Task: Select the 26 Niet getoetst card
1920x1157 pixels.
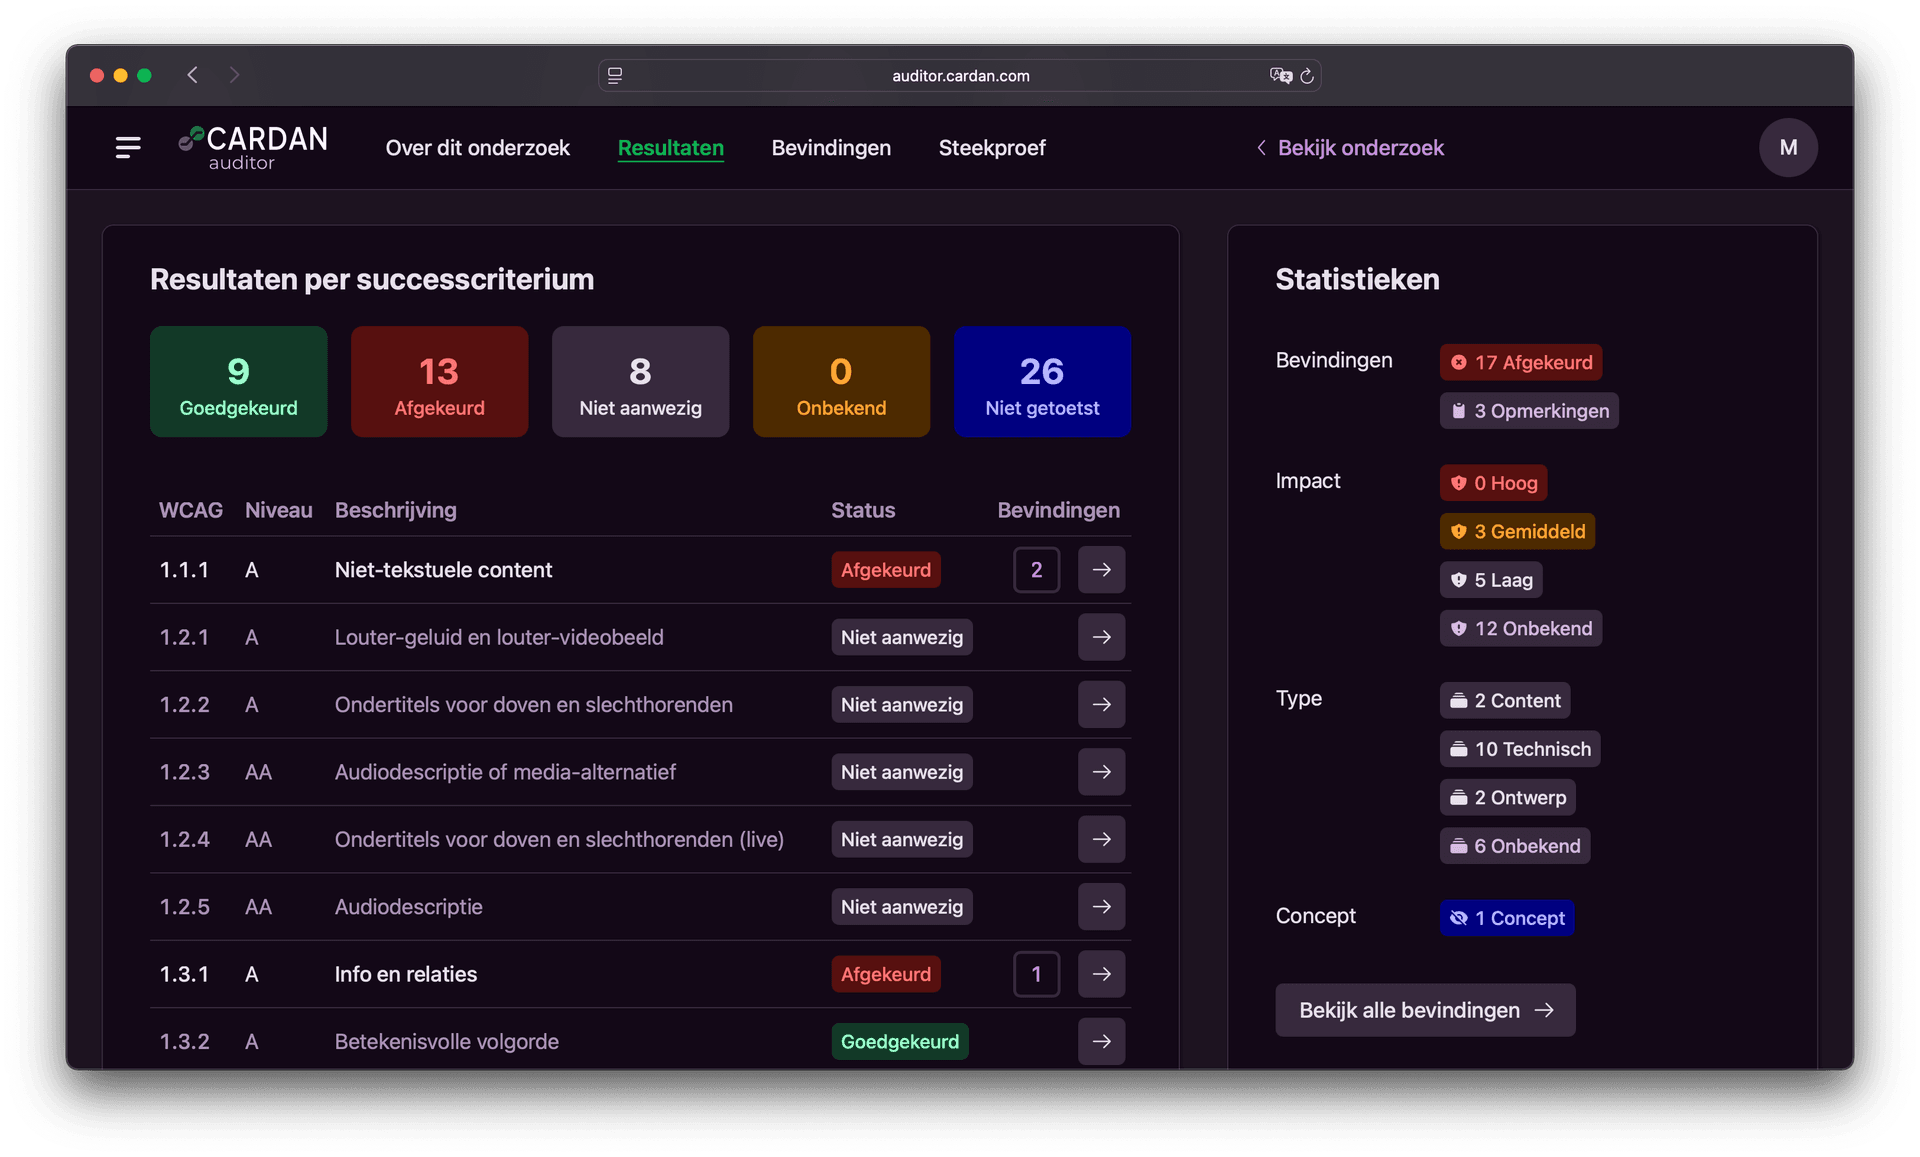Action: point(1042,381)
